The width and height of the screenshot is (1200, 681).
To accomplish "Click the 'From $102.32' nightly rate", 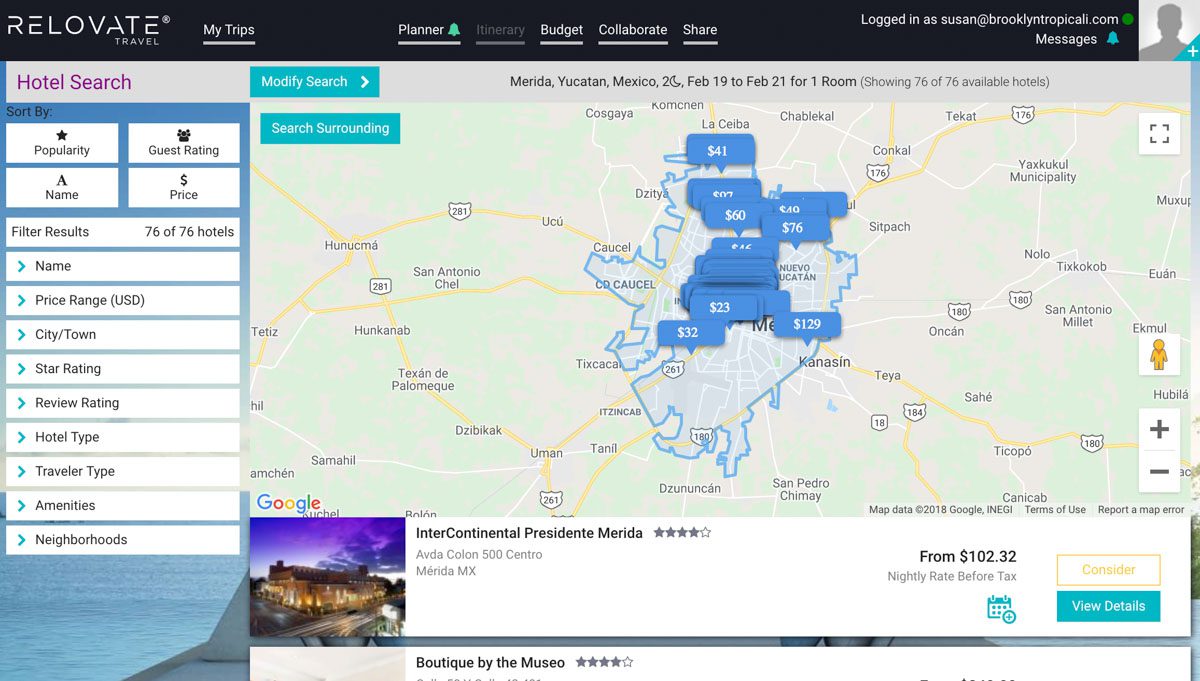I will pyautogui.click(x=968, y=556).
